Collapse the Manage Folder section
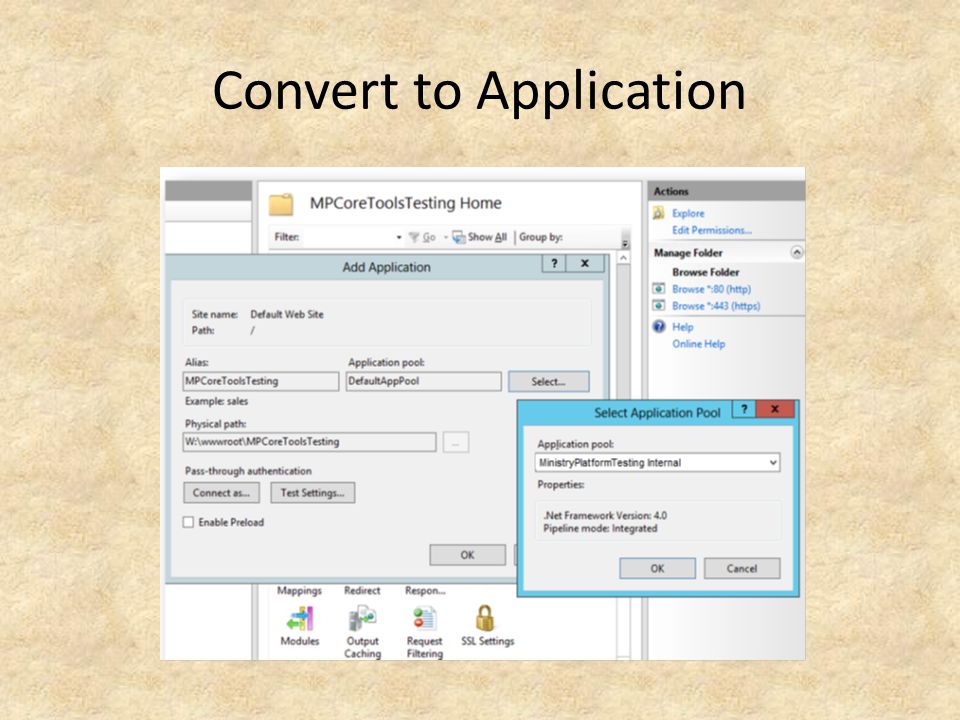Image resolution: width=960 pixels, height=720 pixels. pyautogui.click(x=797, y=252)
